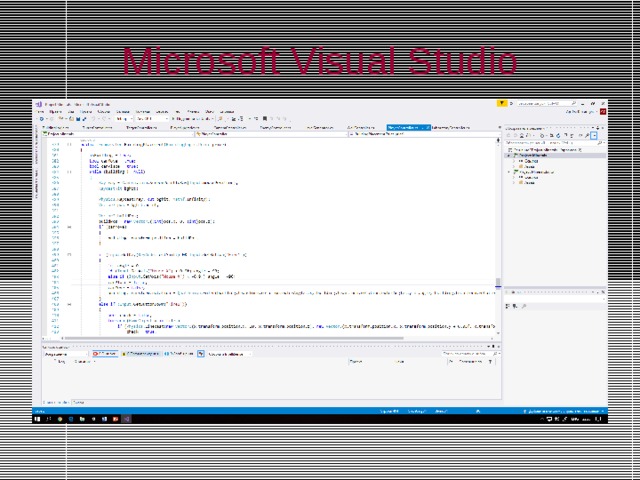Click add to source control in status bar
The width and height of the screenshot is (640, 480).
click(563, 411)
